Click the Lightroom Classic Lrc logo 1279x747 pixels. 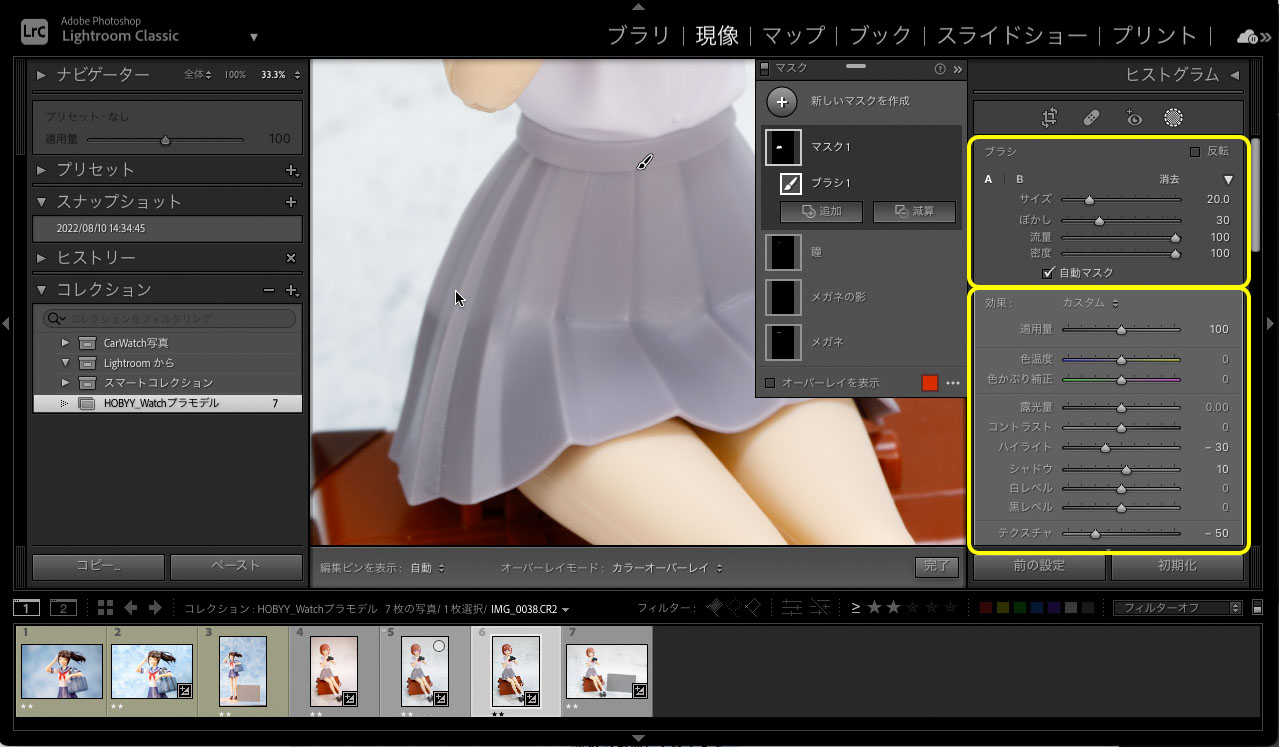click(x=35, y=33)
